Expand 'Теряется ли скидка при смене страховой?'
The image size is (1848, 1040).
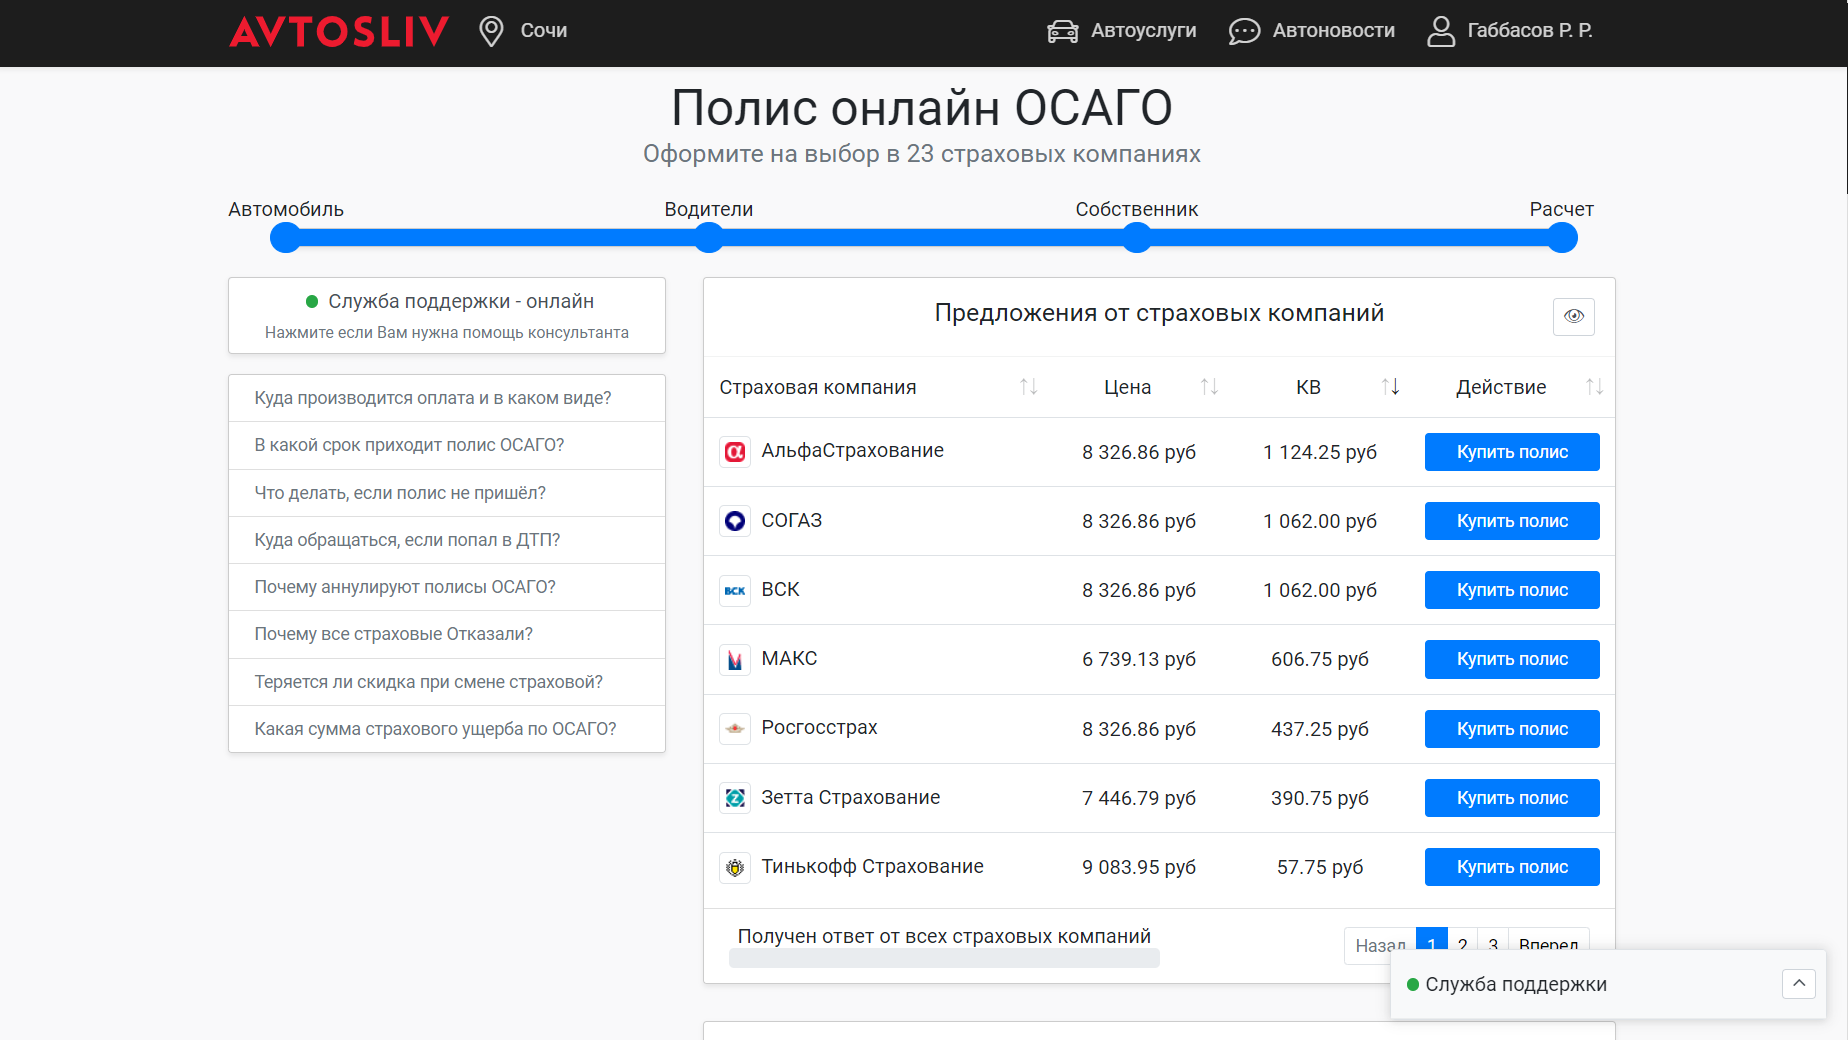coord(447,682)
